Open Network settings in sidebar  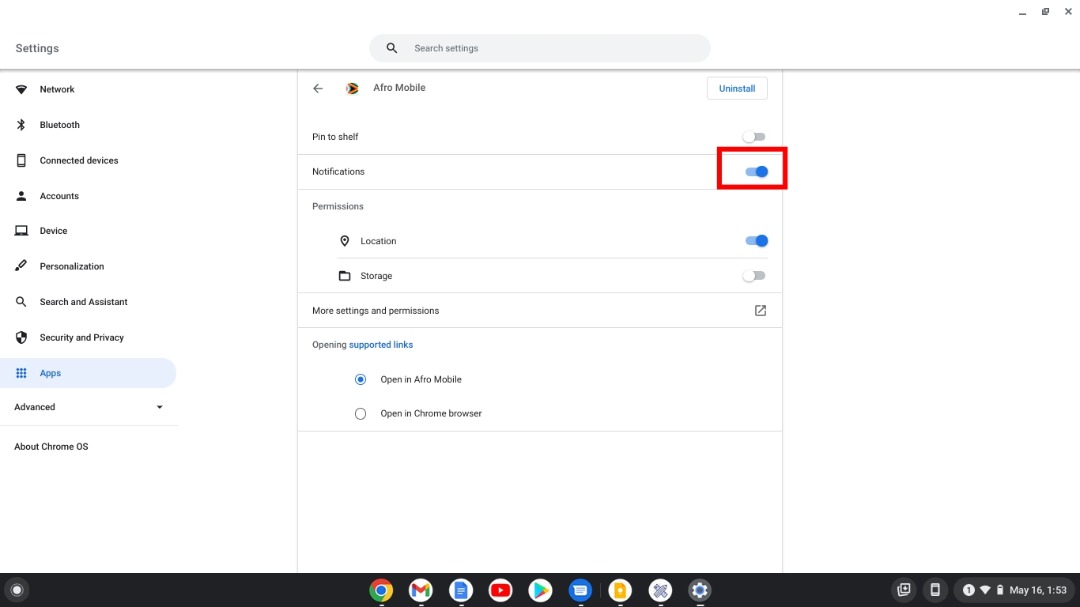tap(88, 90)
